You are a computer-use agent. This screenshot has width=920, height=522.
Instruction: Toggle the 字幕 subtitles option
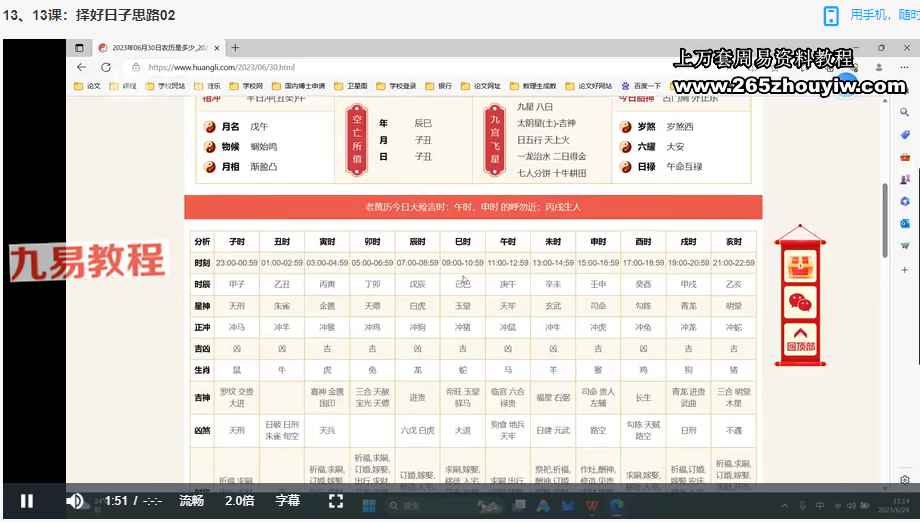point(287,501)
